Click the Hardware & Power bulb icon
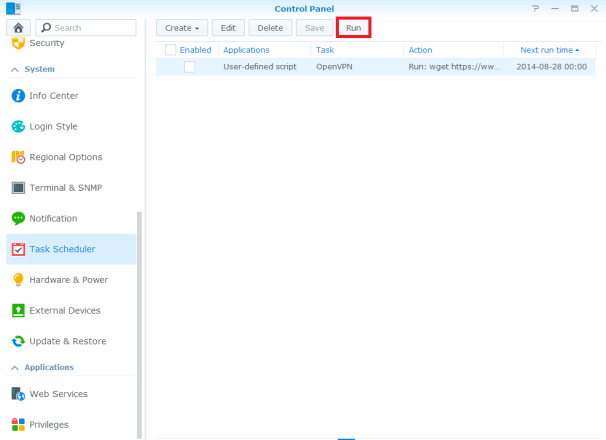Screen dimensions: 606x440 18,280
